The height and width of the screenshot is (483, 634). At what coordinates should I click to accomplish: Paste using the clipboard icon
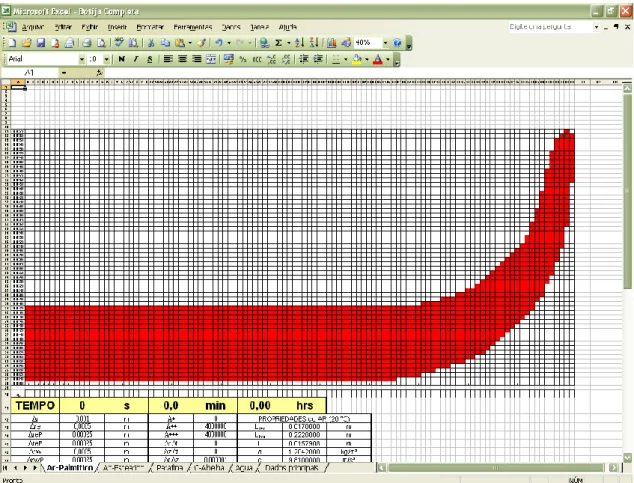(180, 43)
